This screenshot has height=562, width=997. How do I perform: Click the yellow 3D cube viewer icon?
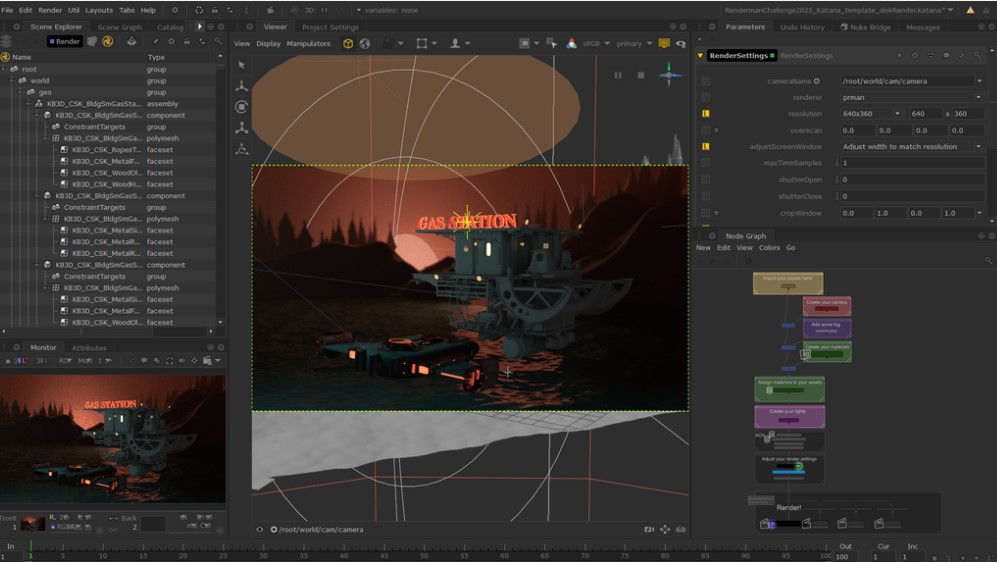tap(348, 44)
